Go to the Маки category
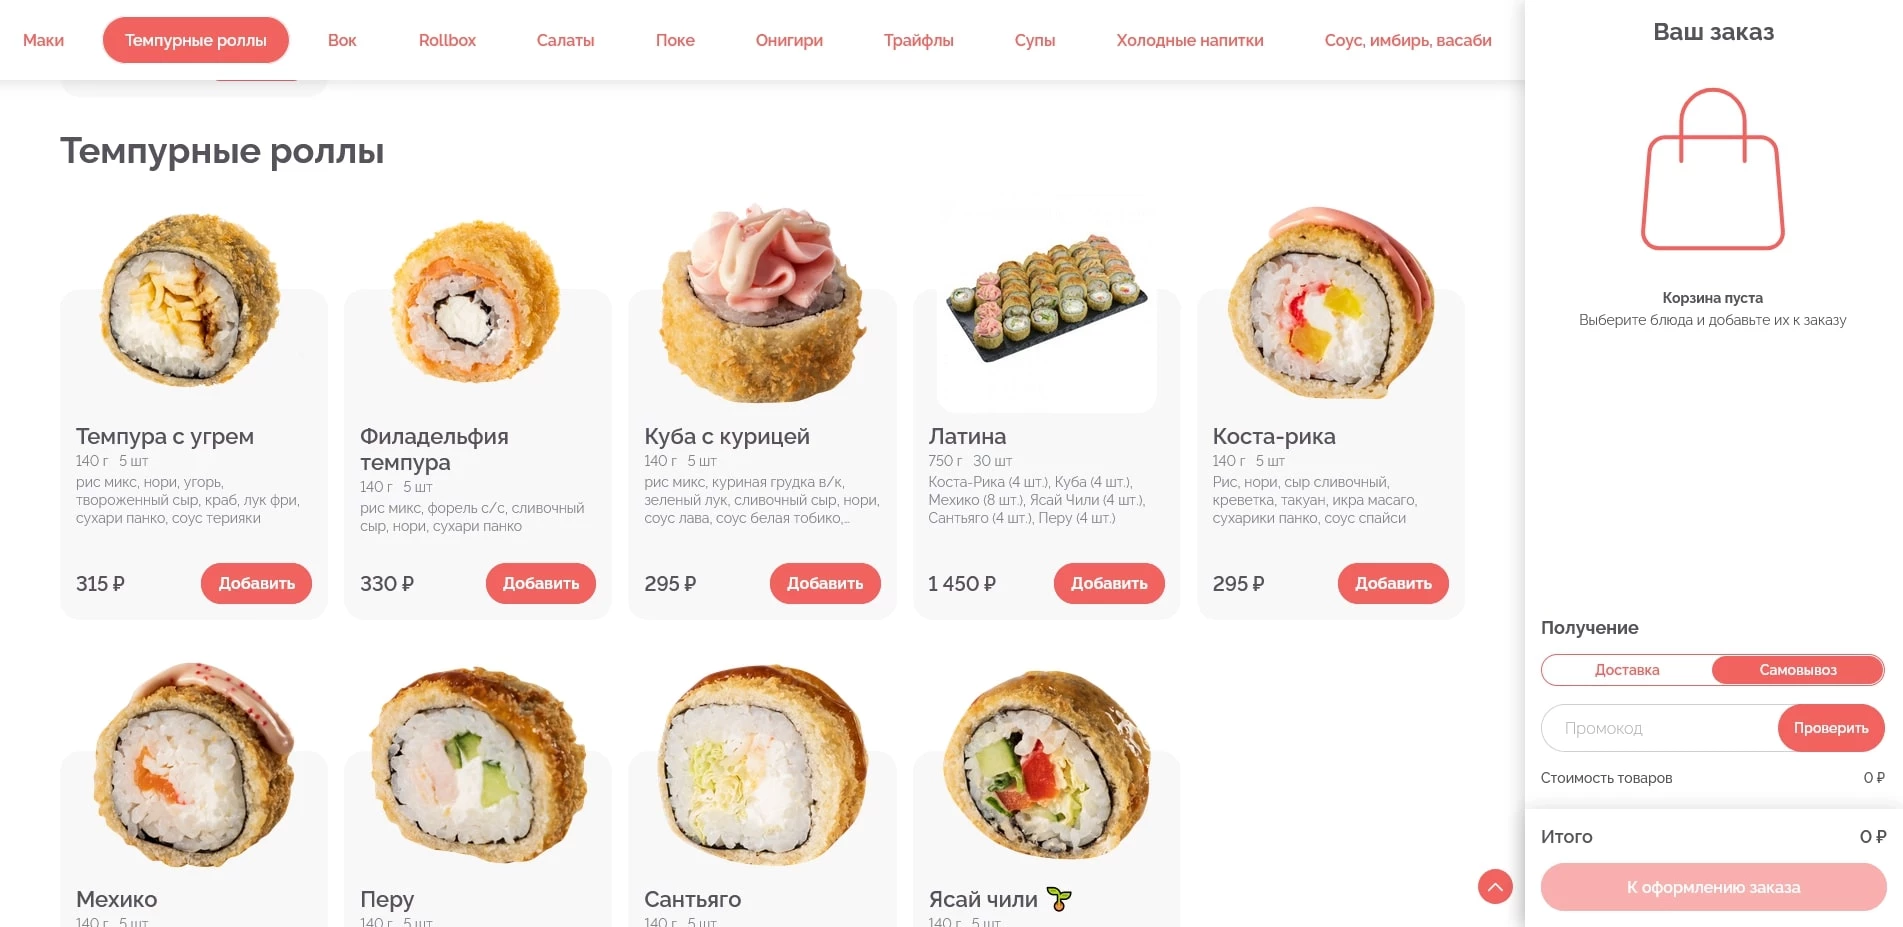 coord(43,40)
